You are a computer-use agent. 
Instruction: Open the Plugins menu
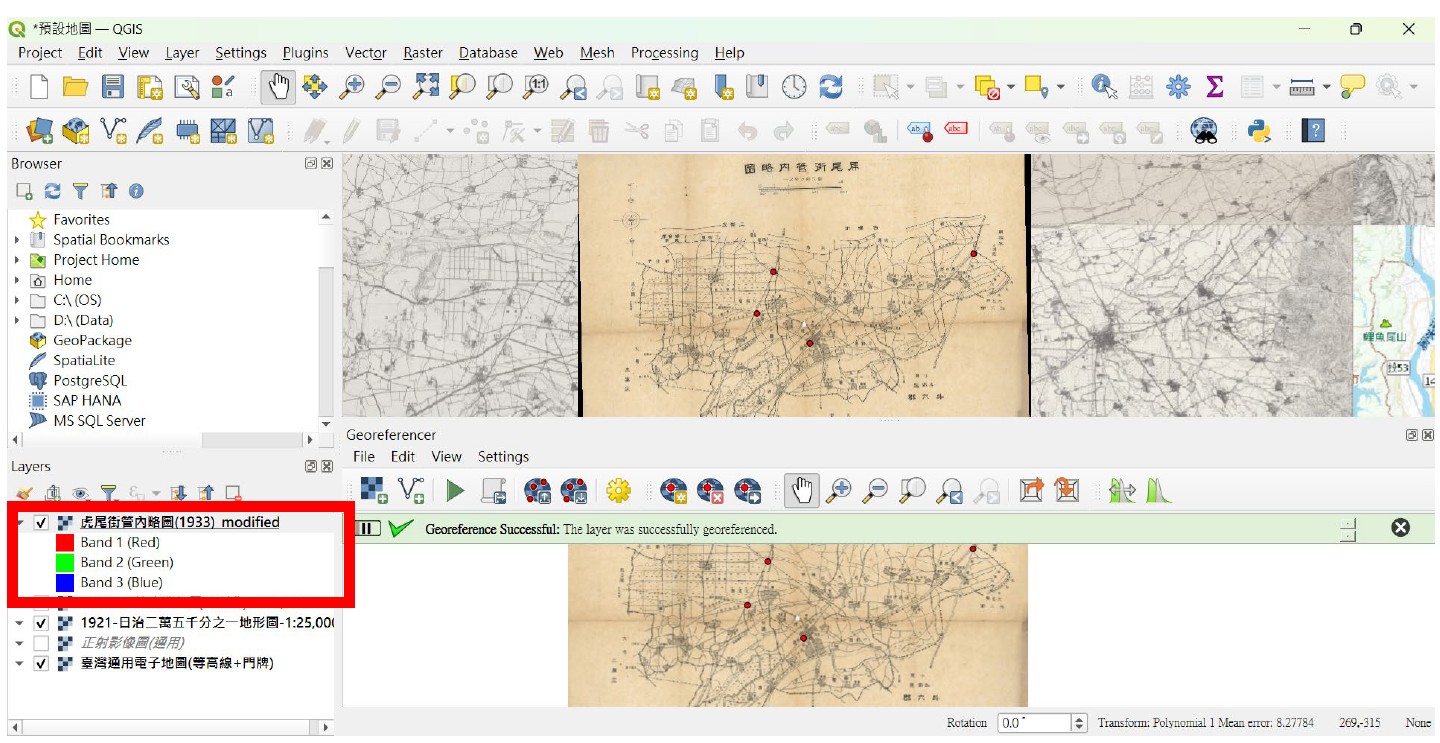tap(305, 53)
